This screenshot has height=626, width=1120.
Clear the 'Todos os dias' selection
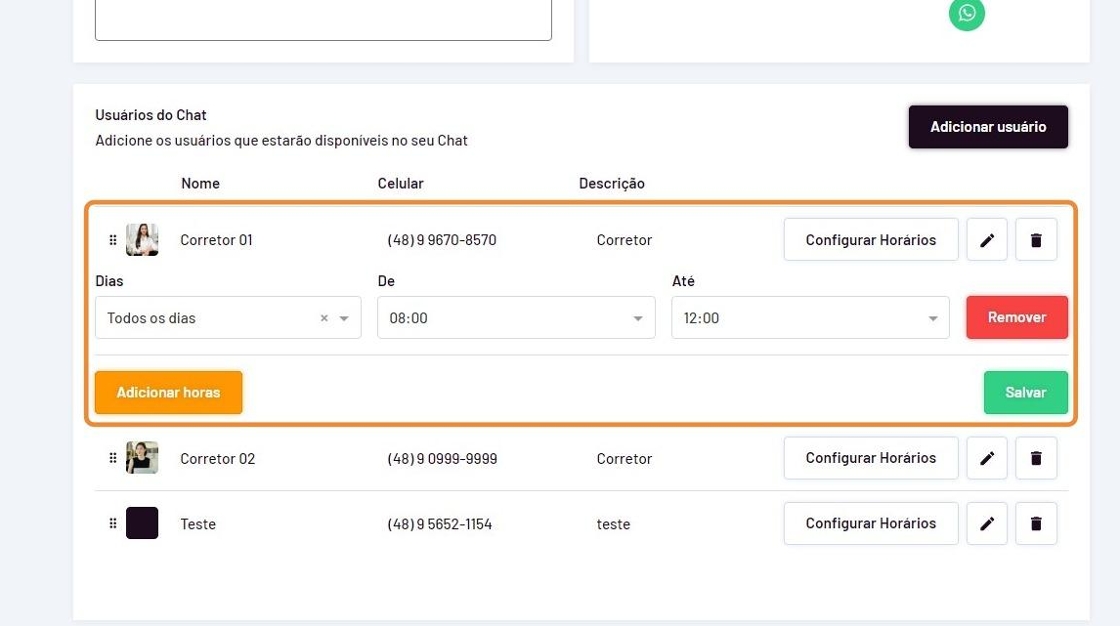click(x=324, y=318)
